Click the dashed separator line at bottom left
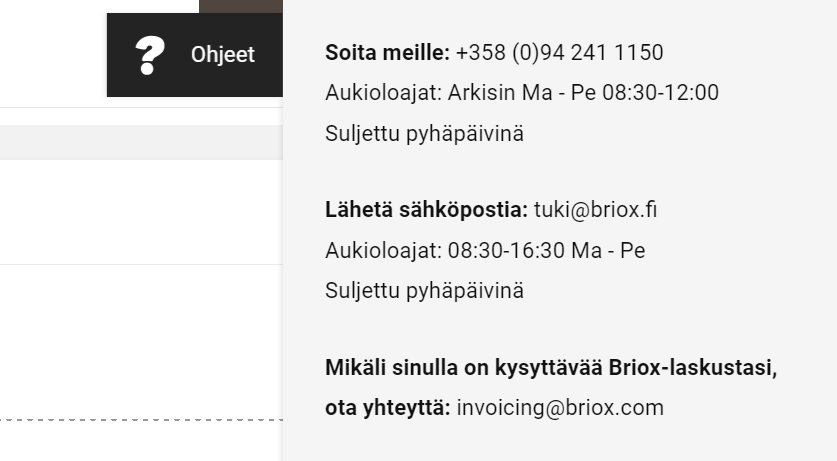837x461 pixels. click(141, 420)
